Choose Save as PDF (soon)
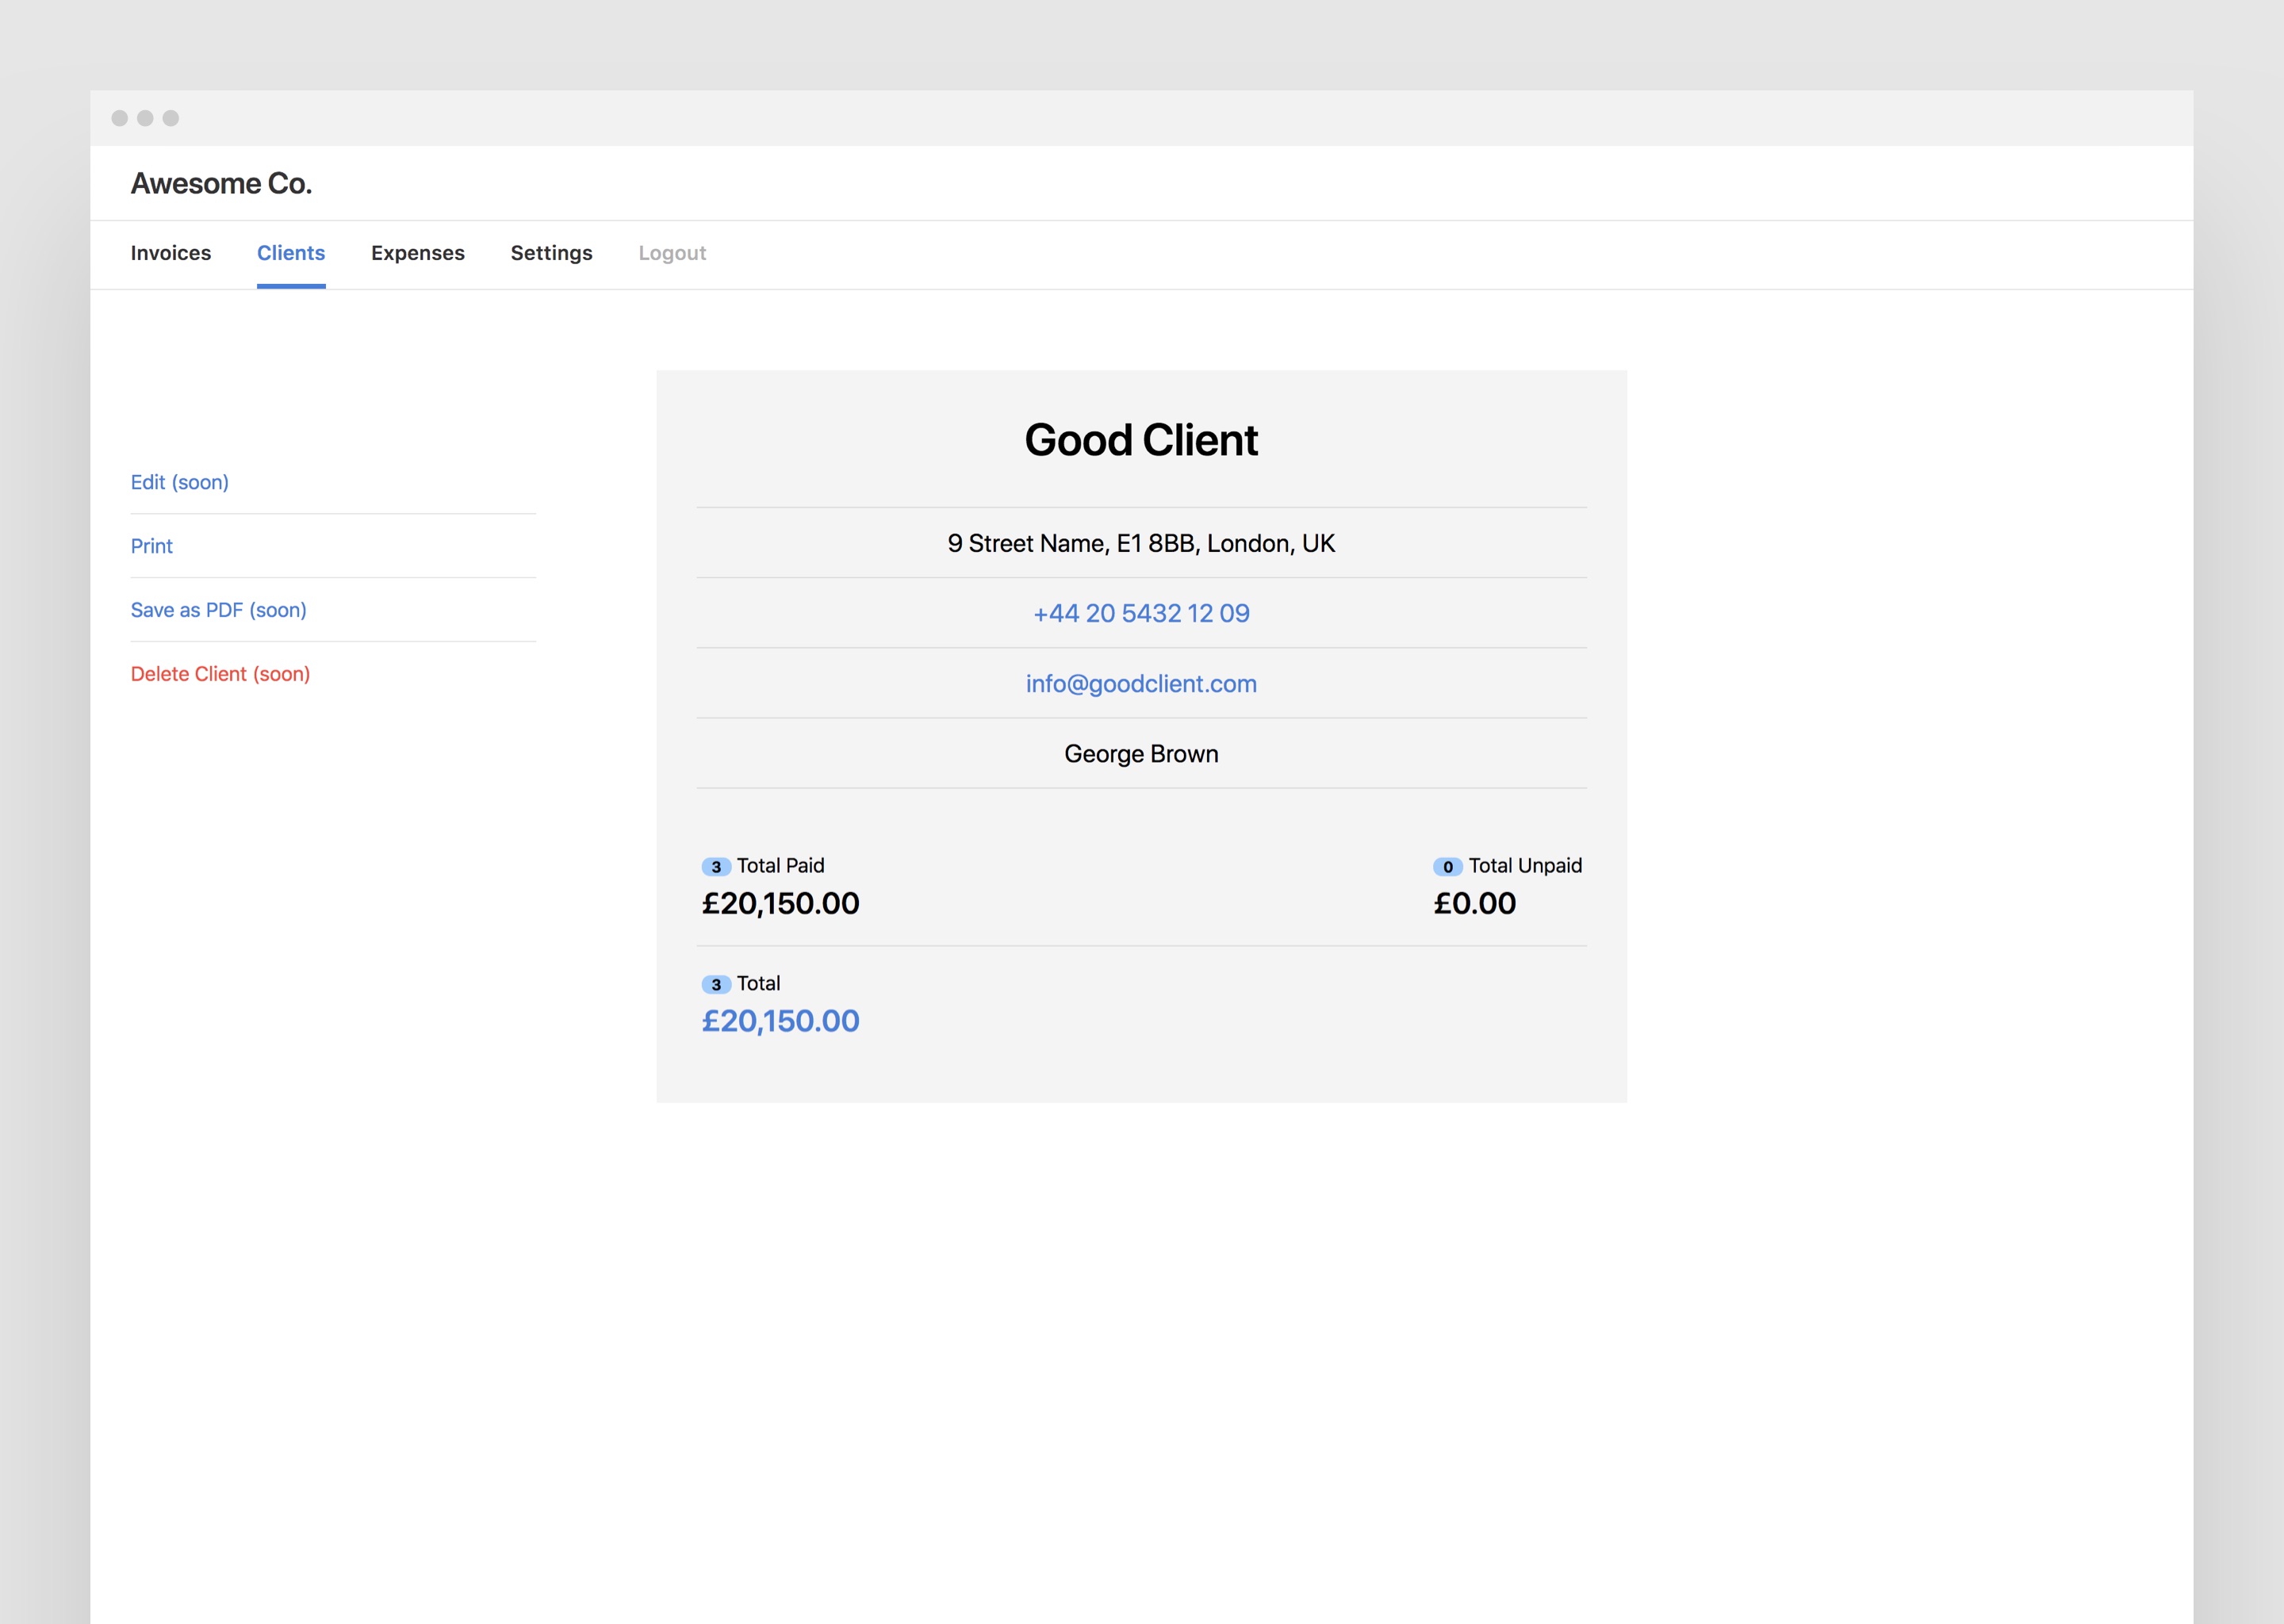2284x1624 pixels. coord(219,610)
